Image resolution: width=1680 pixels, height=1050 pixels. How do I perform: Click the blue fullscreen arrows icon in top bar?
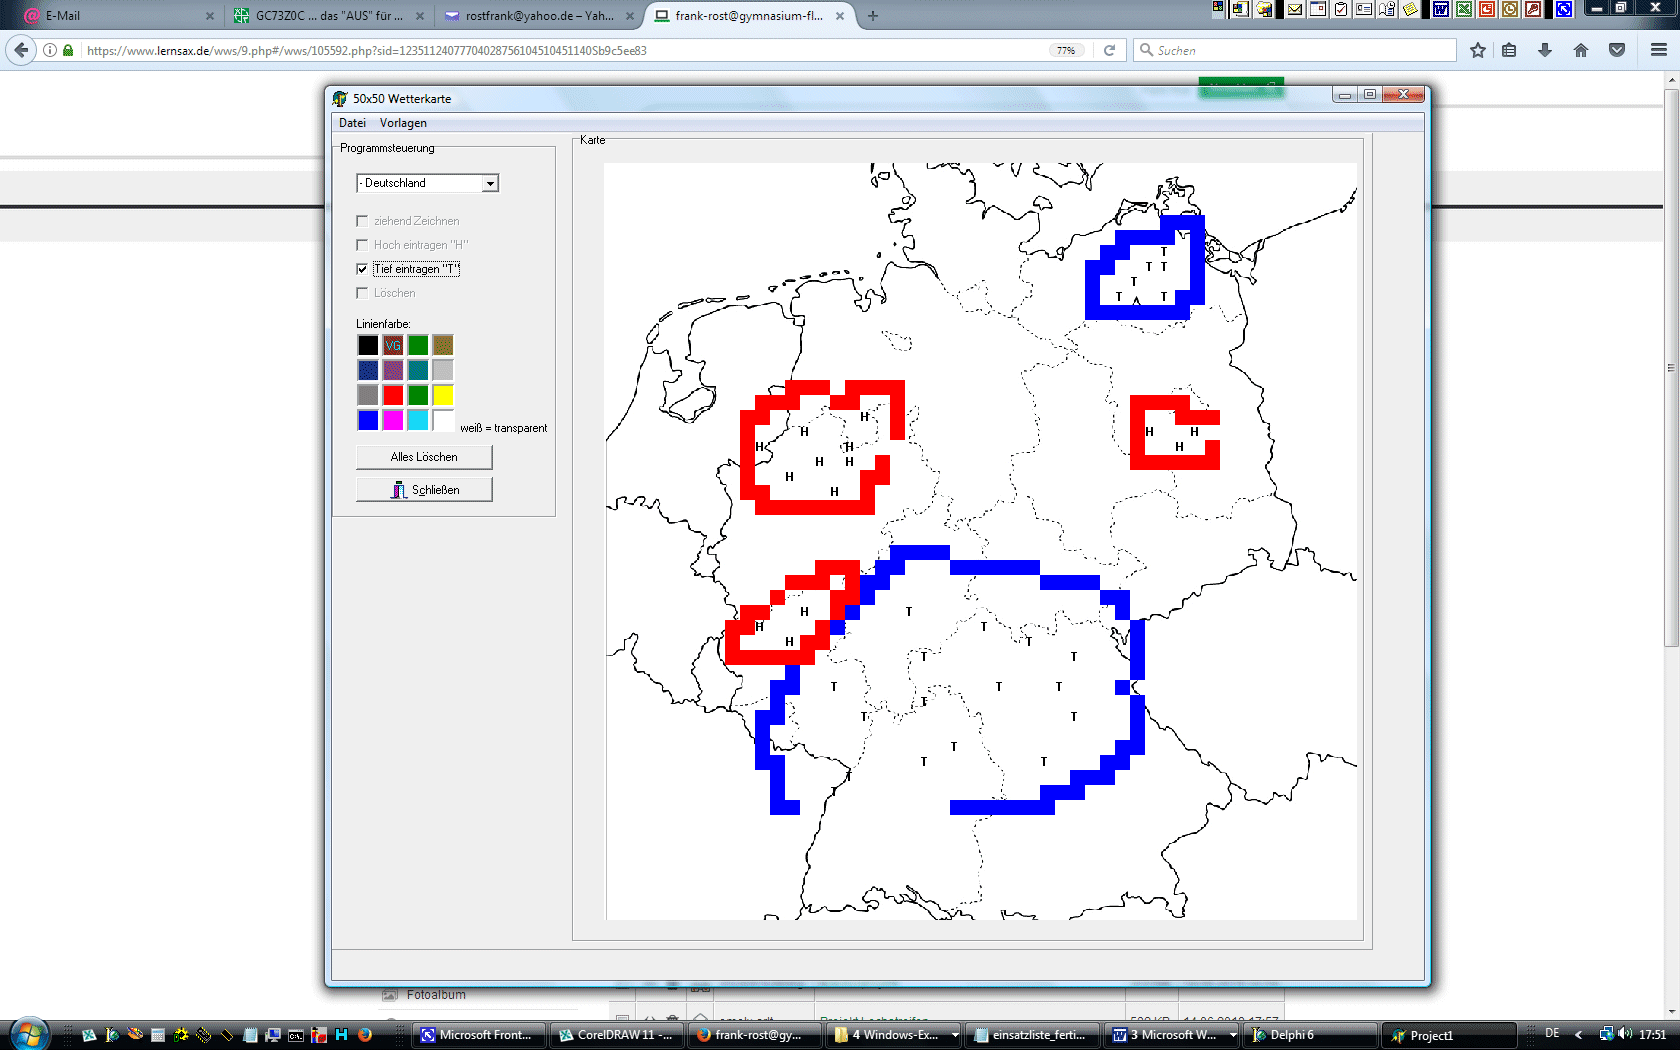(1564, 9)
